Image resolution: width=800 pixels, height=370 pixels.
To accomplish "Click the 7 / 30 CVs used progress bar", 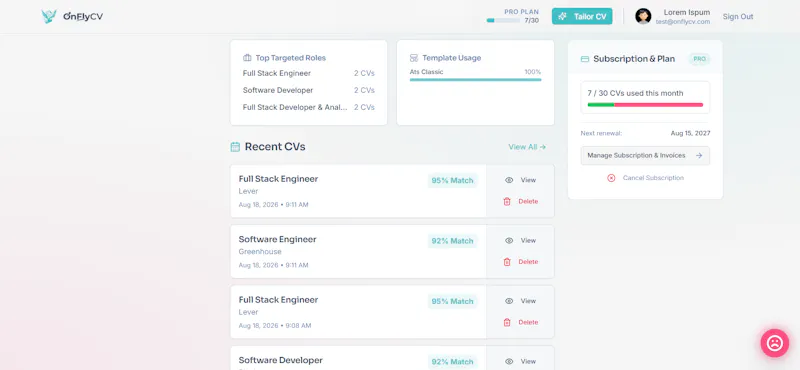I will [x=645, y=105].
